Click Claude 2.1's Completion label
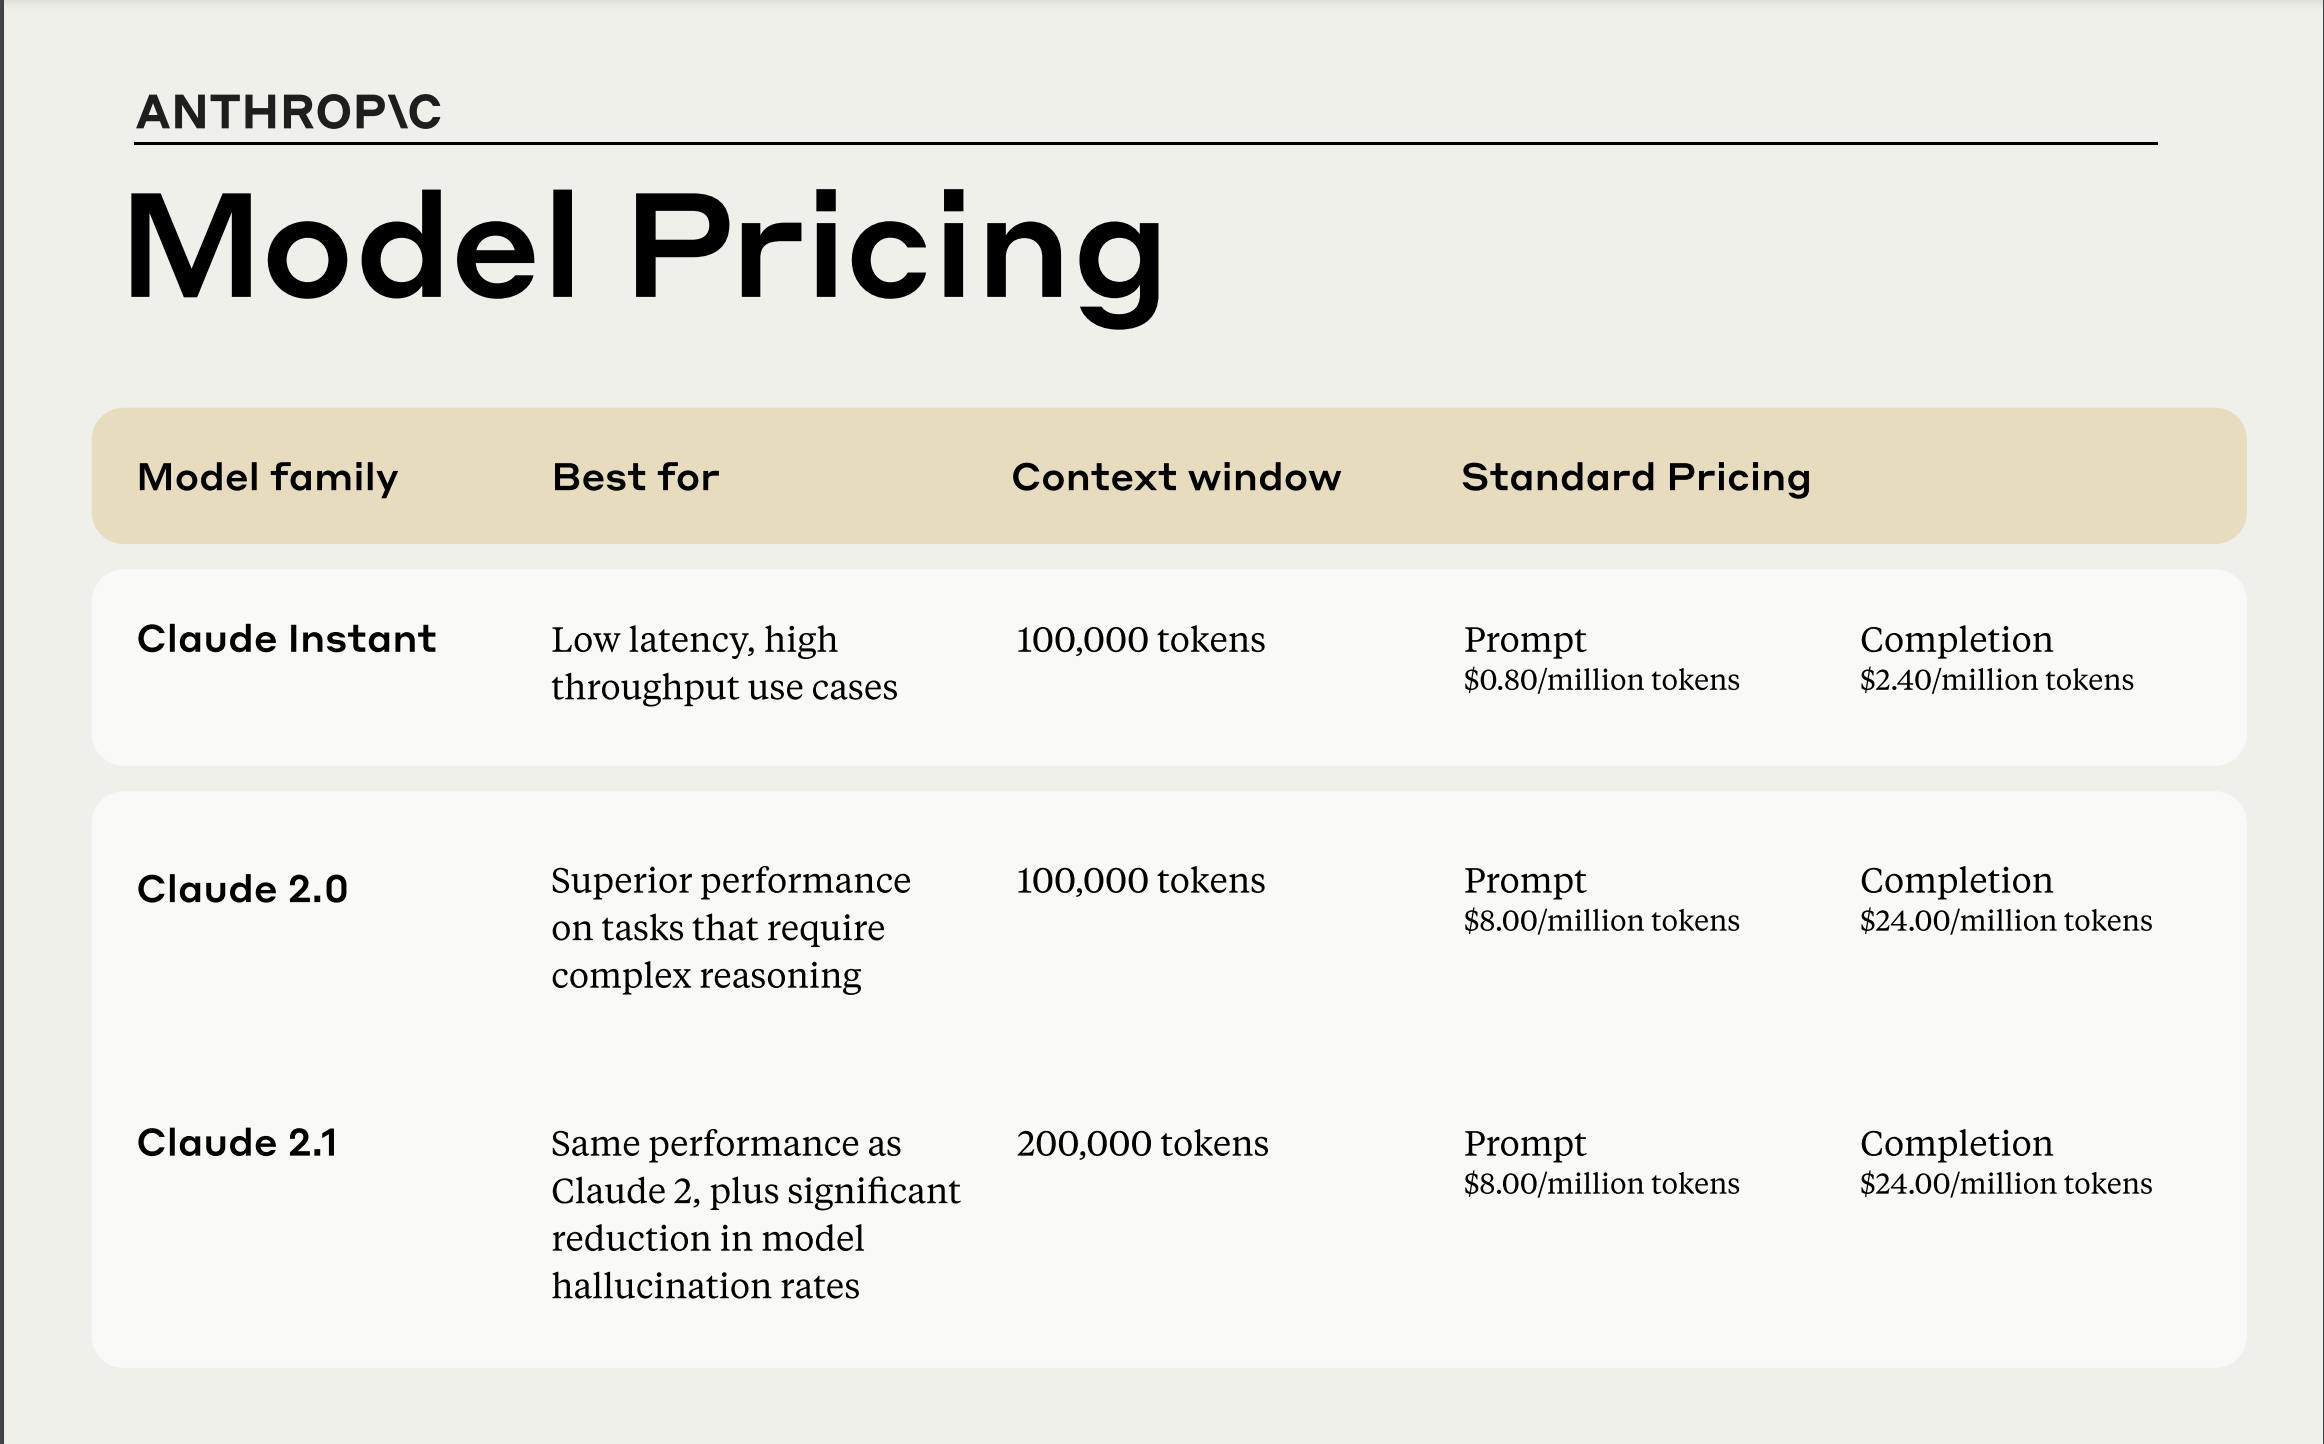Viewport: 2324px width, 1444px height. (1956, 1143)
